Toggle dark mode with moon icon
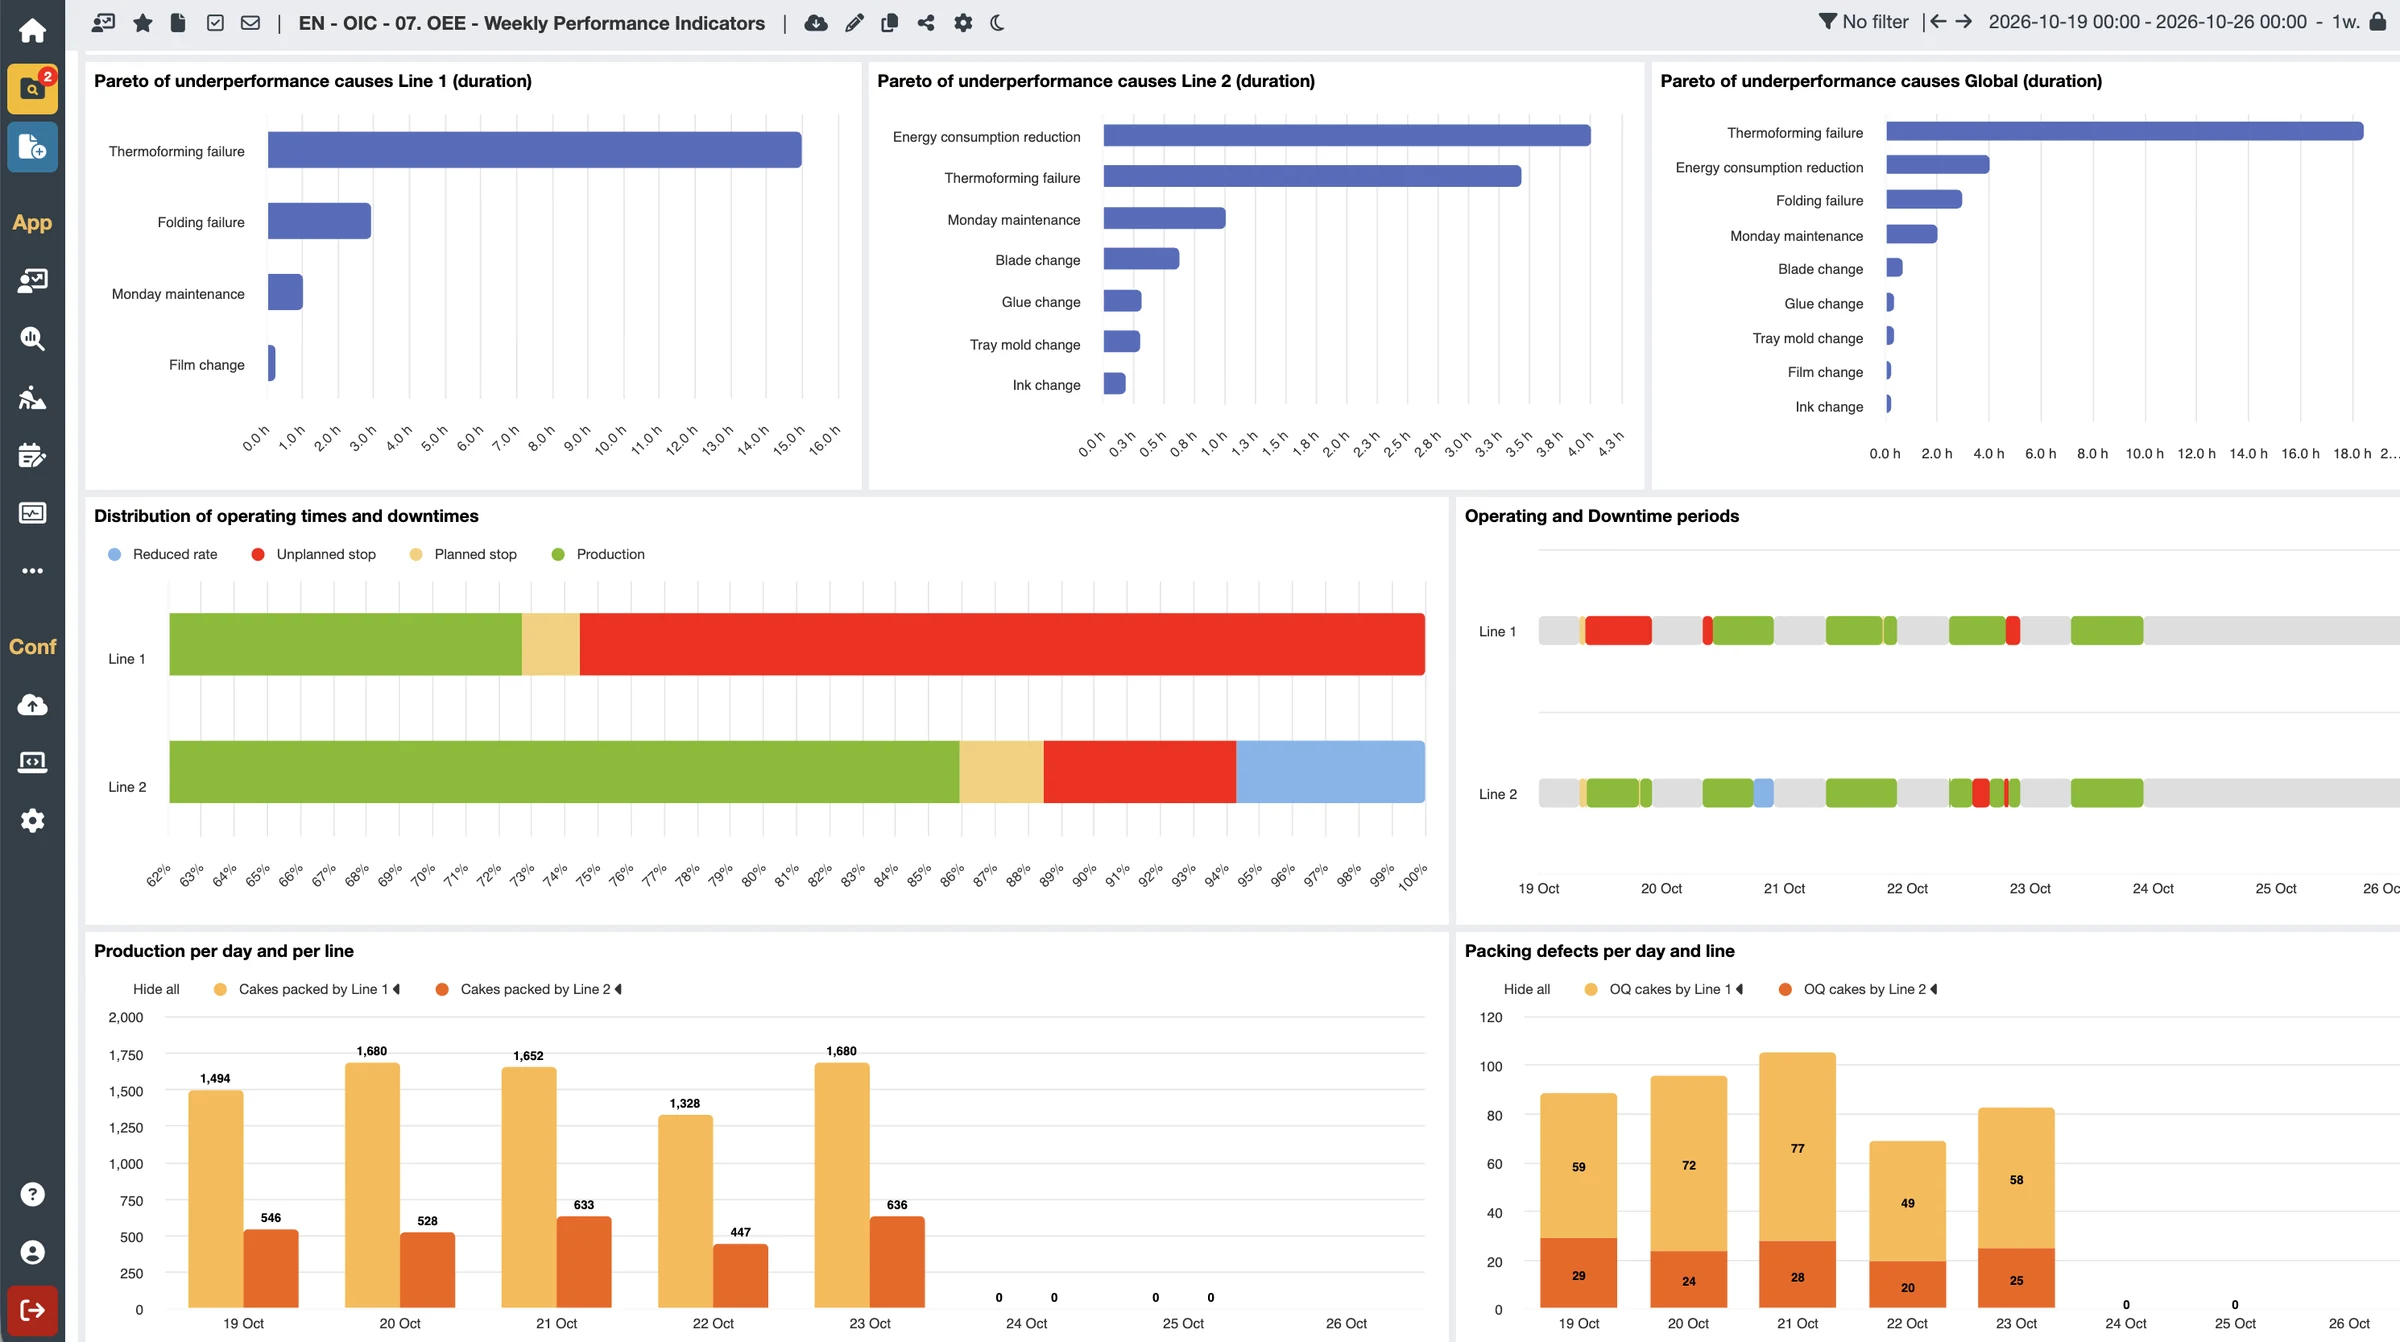 click(x=997, y=22)
